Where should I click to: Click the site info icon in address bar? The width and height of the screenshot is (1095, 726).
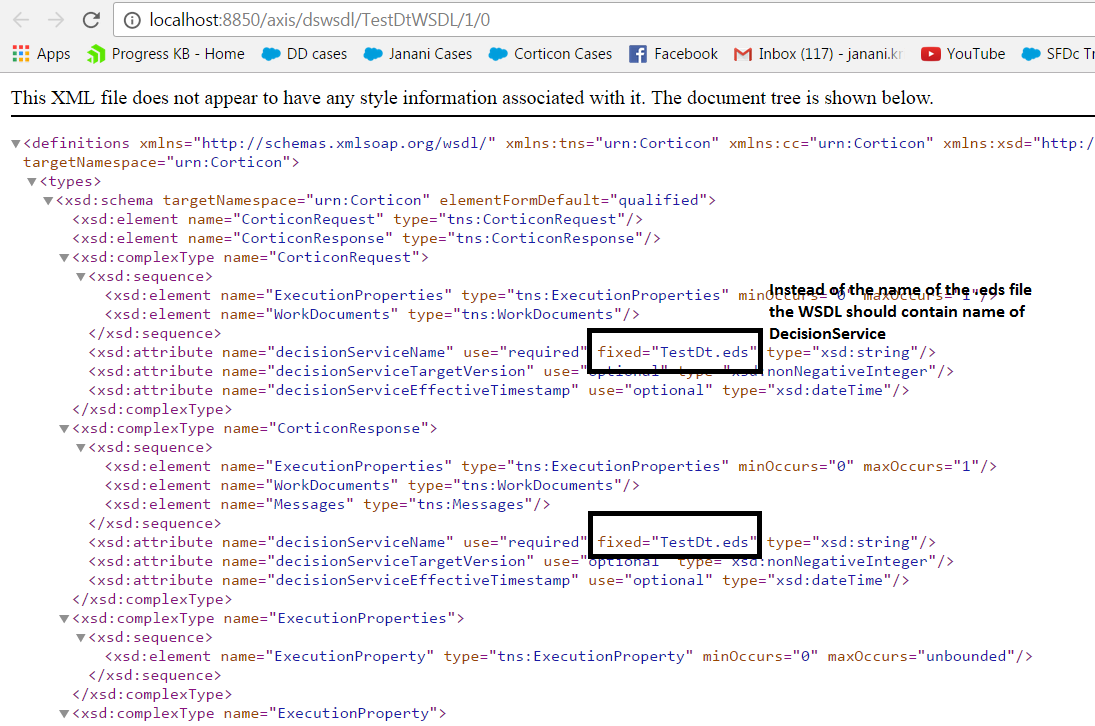click(132, 20)
